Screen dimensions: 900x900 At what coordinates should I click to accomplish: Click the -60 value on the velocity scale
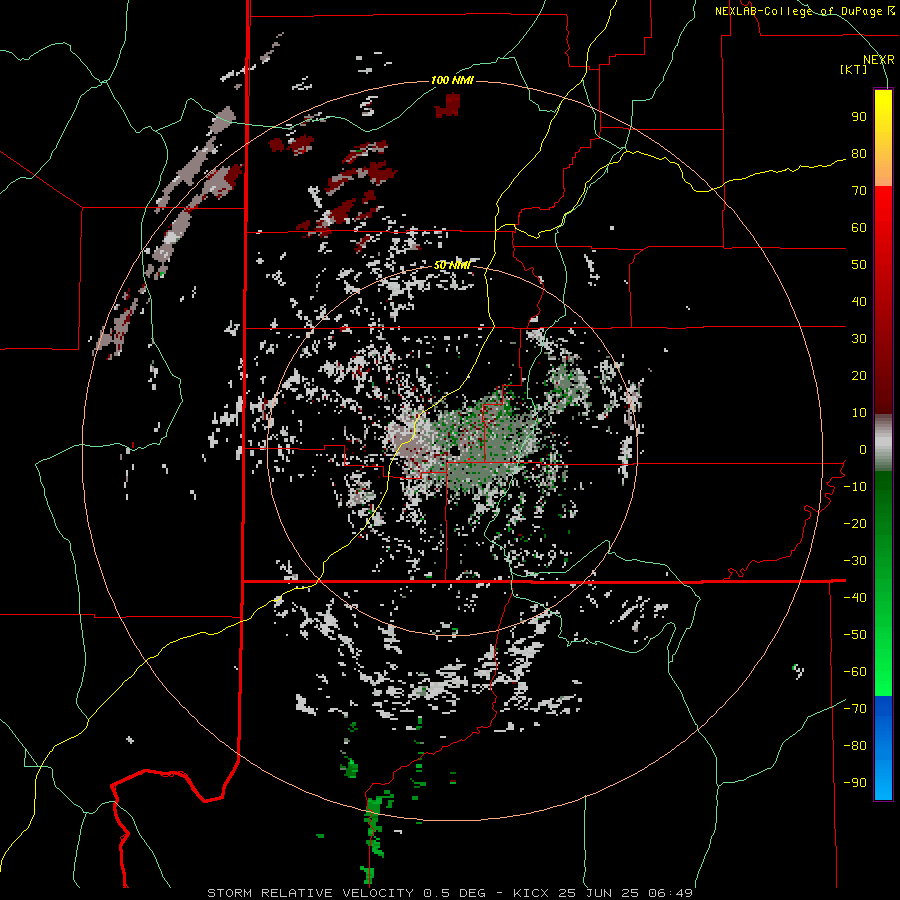coord(855,672)
